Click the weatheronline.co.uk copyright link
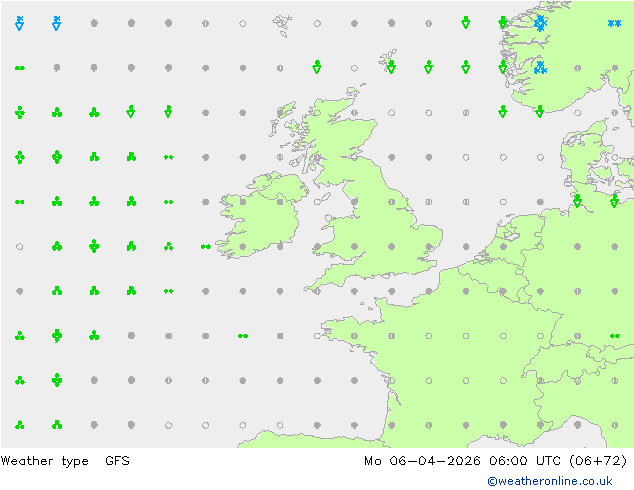634x490 pixels. 550,481
